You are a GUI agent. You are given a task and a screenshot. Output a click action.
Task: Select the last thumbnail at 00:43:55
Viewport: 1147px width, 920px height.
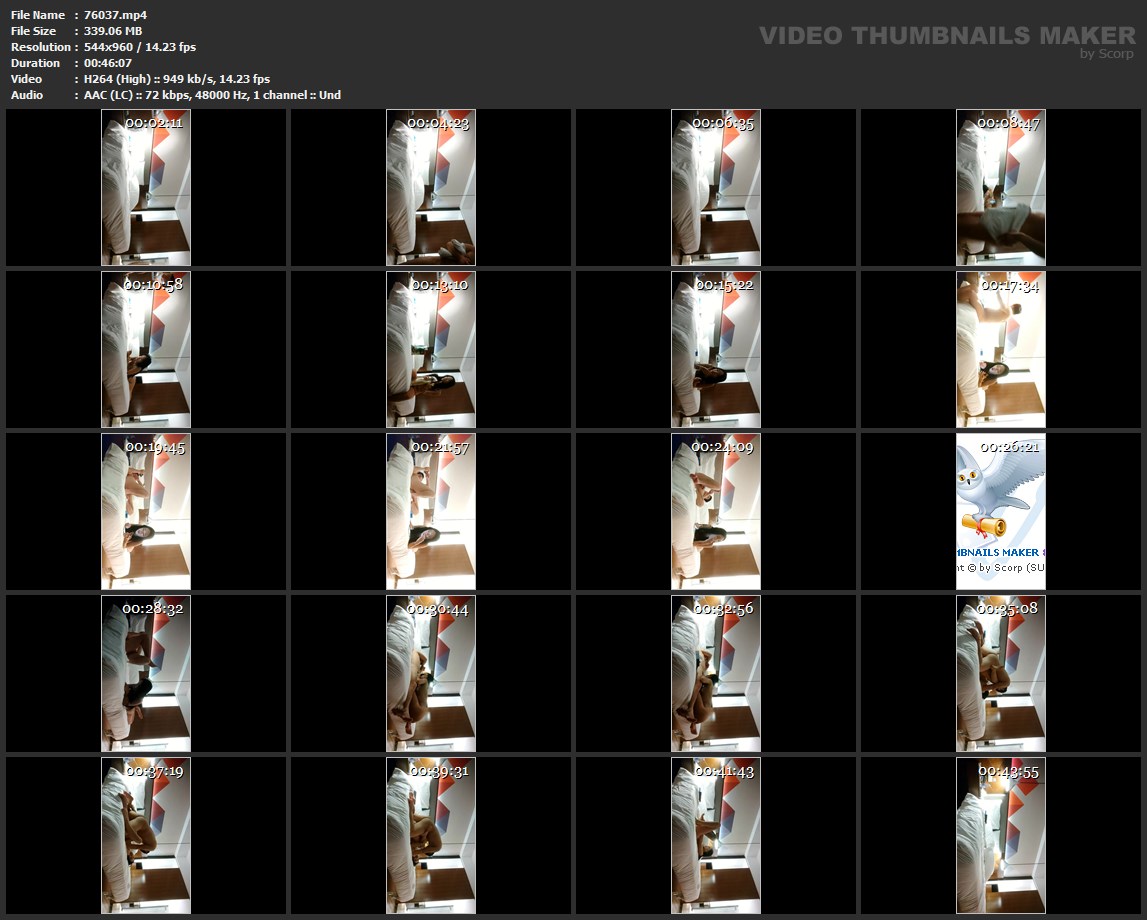[x=1001, y=835]
